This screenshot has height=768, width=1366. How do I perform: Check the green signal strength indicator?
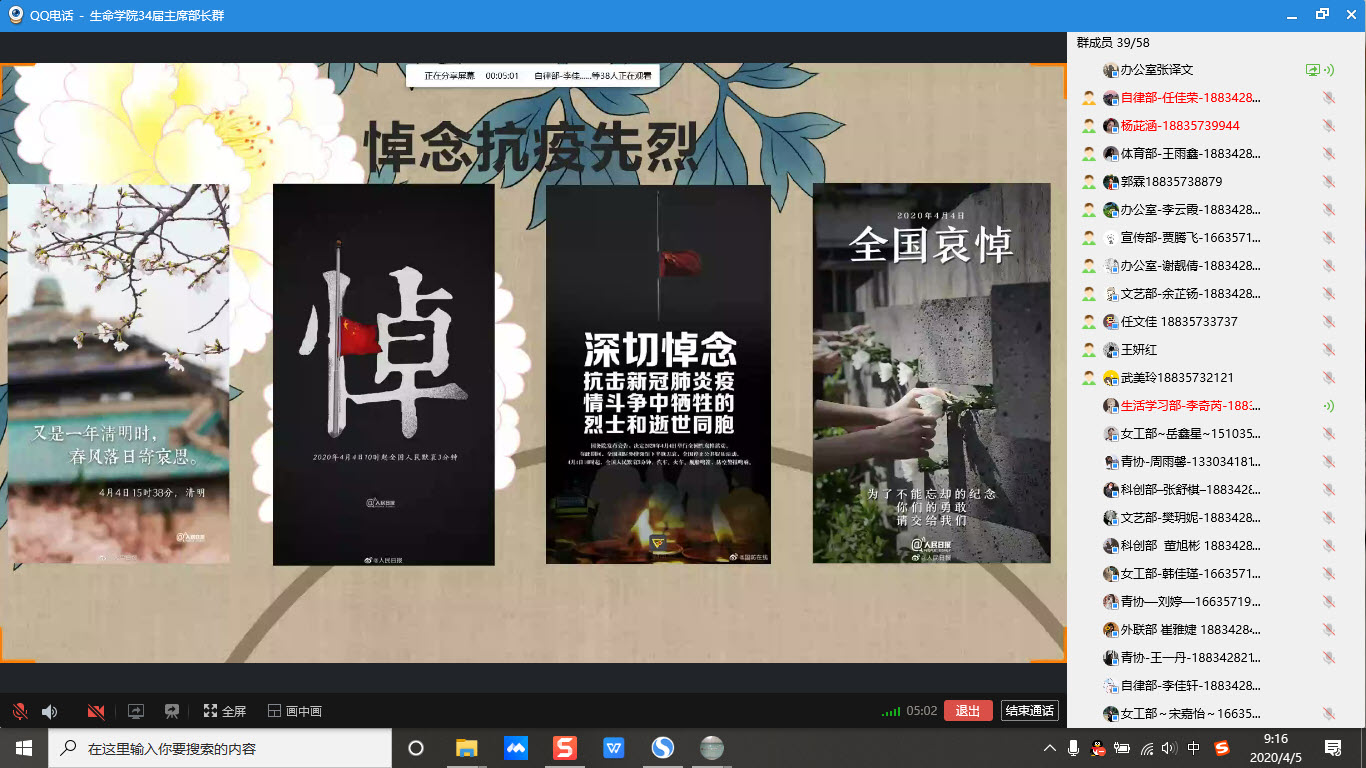(891, 713)
